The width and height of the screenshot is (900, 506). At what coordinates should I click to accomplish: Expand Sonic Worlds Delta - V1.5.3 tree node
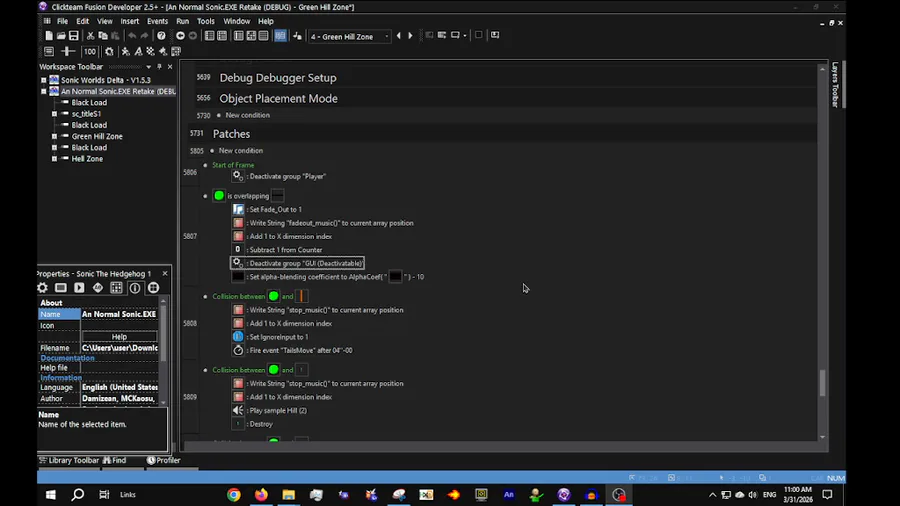point(44,80)
